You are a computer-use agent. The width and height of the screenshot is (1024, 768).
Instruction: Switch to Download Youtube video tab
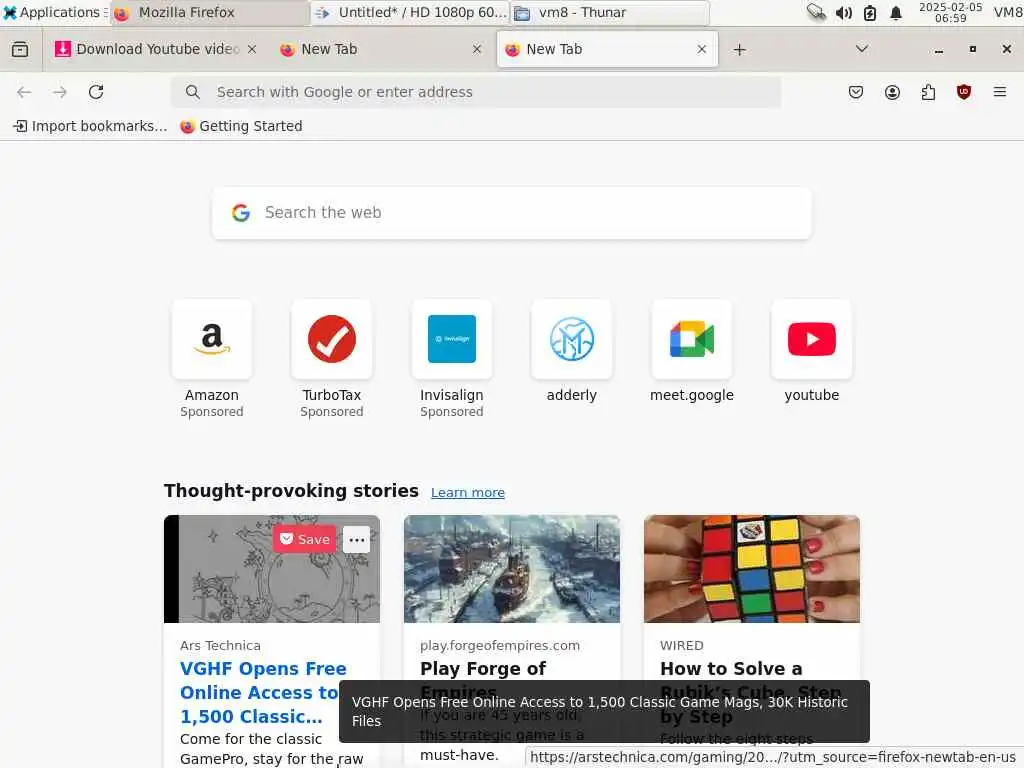point(155,49)
